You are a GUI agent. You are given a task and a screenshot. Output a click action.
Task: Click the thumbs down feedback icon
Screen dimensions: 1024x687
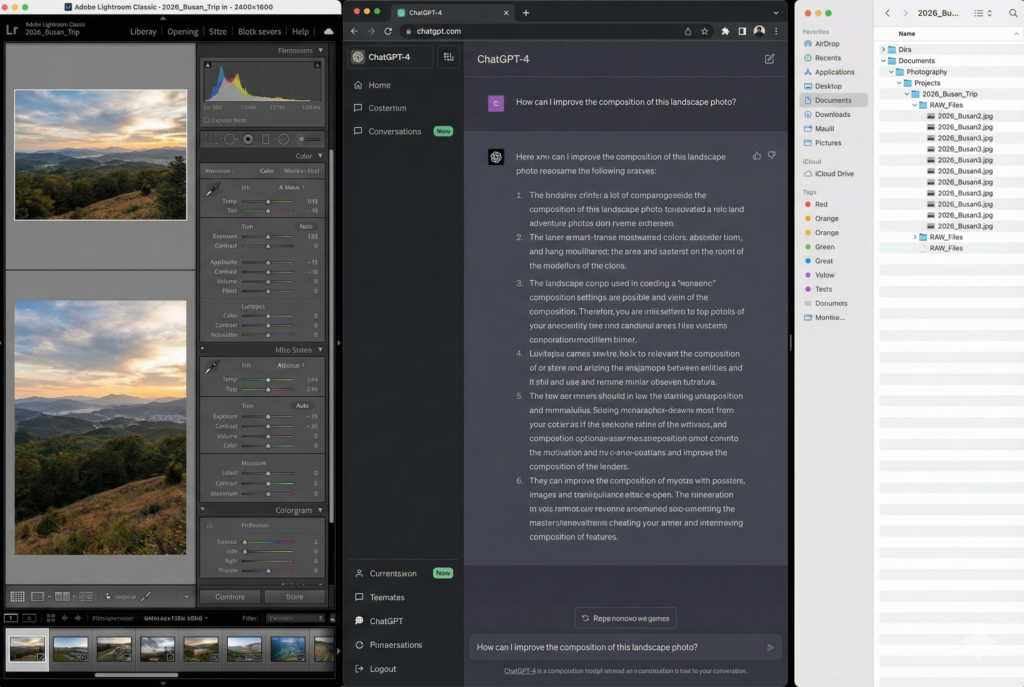pyautogui.click(x=771, y=156)
